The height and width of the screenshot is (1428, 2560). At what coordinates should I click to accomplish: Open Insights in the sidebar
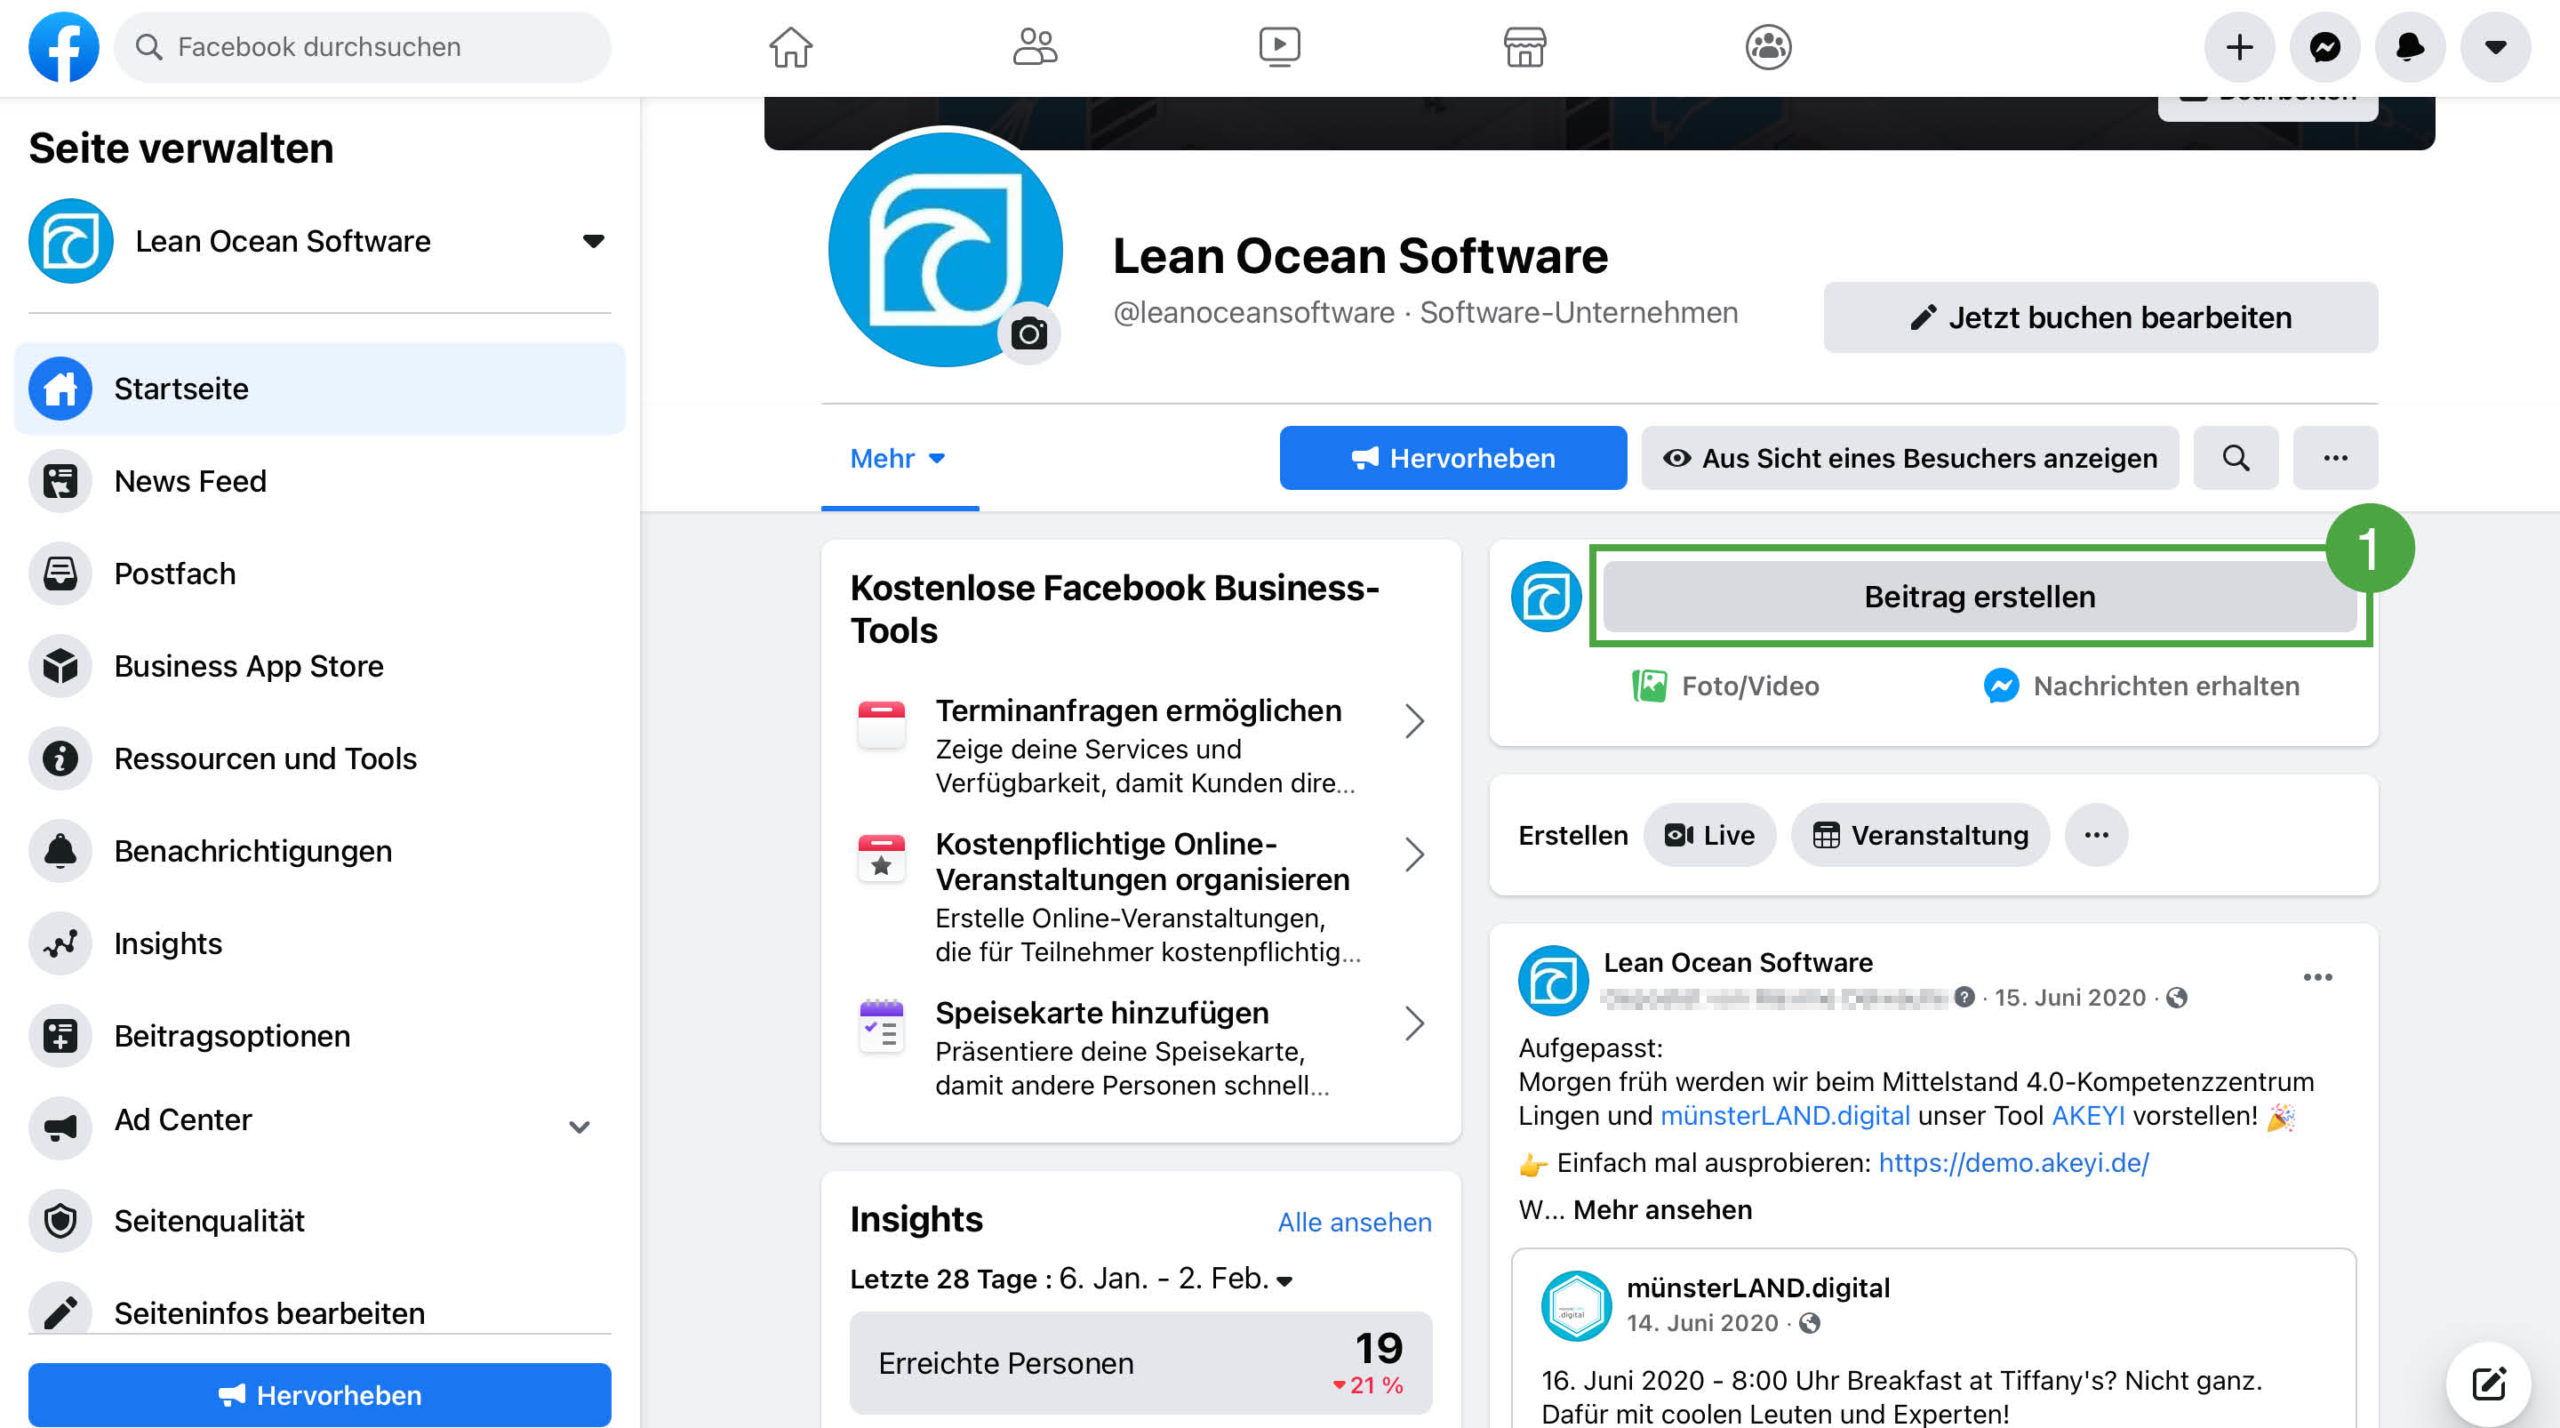pyautogui.click(x=168, y=943)
